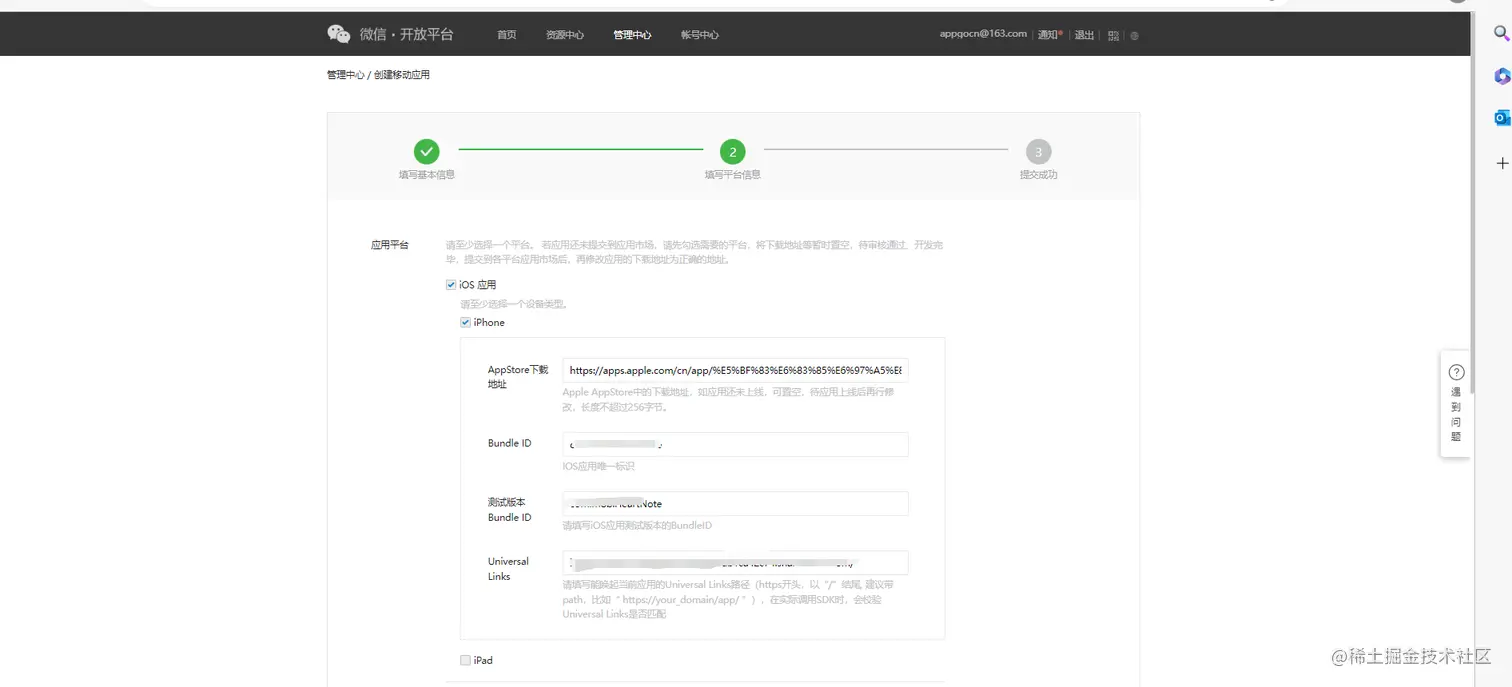
Task: Click the WeChat Open Platform logo
Action: [390, 34]
